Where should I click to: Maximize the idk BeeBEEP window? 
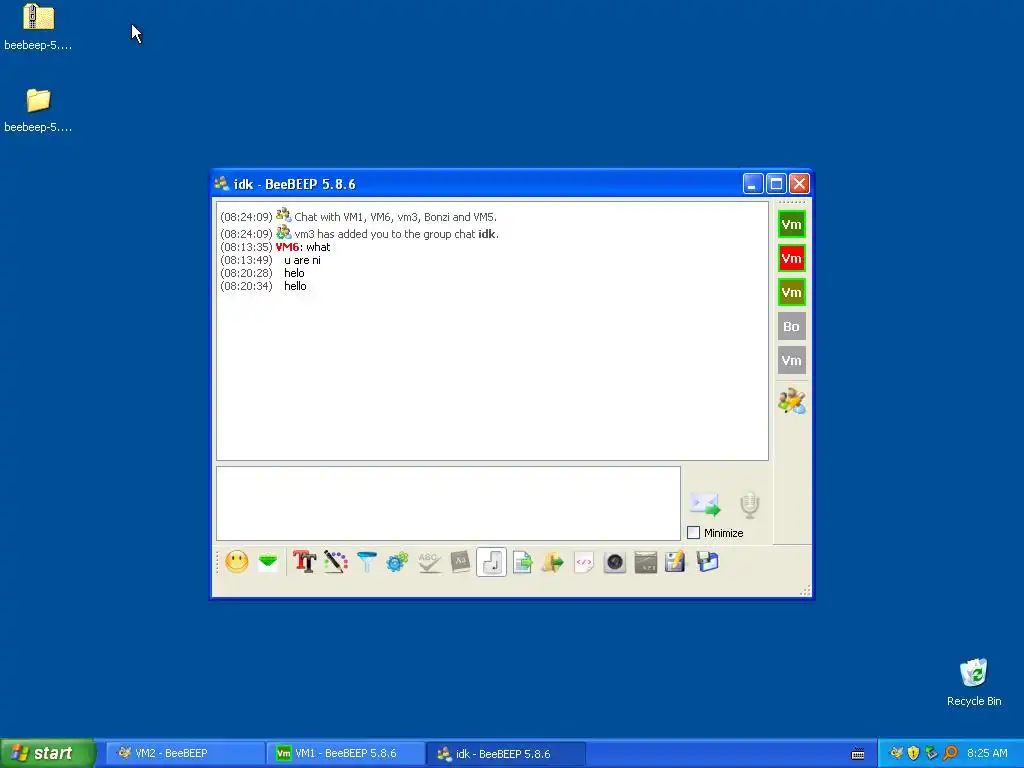click(776, 184)
